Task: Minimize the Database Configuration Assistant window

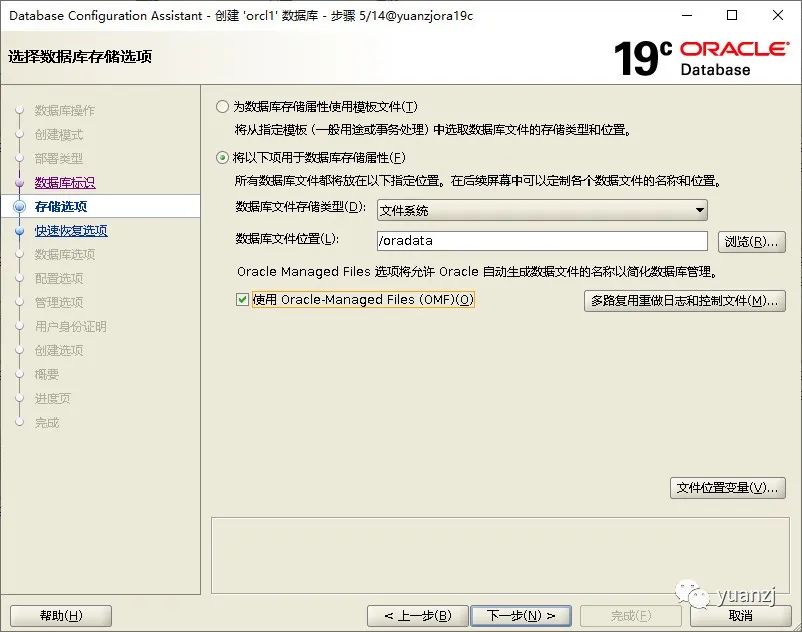Action: point(687,15)
